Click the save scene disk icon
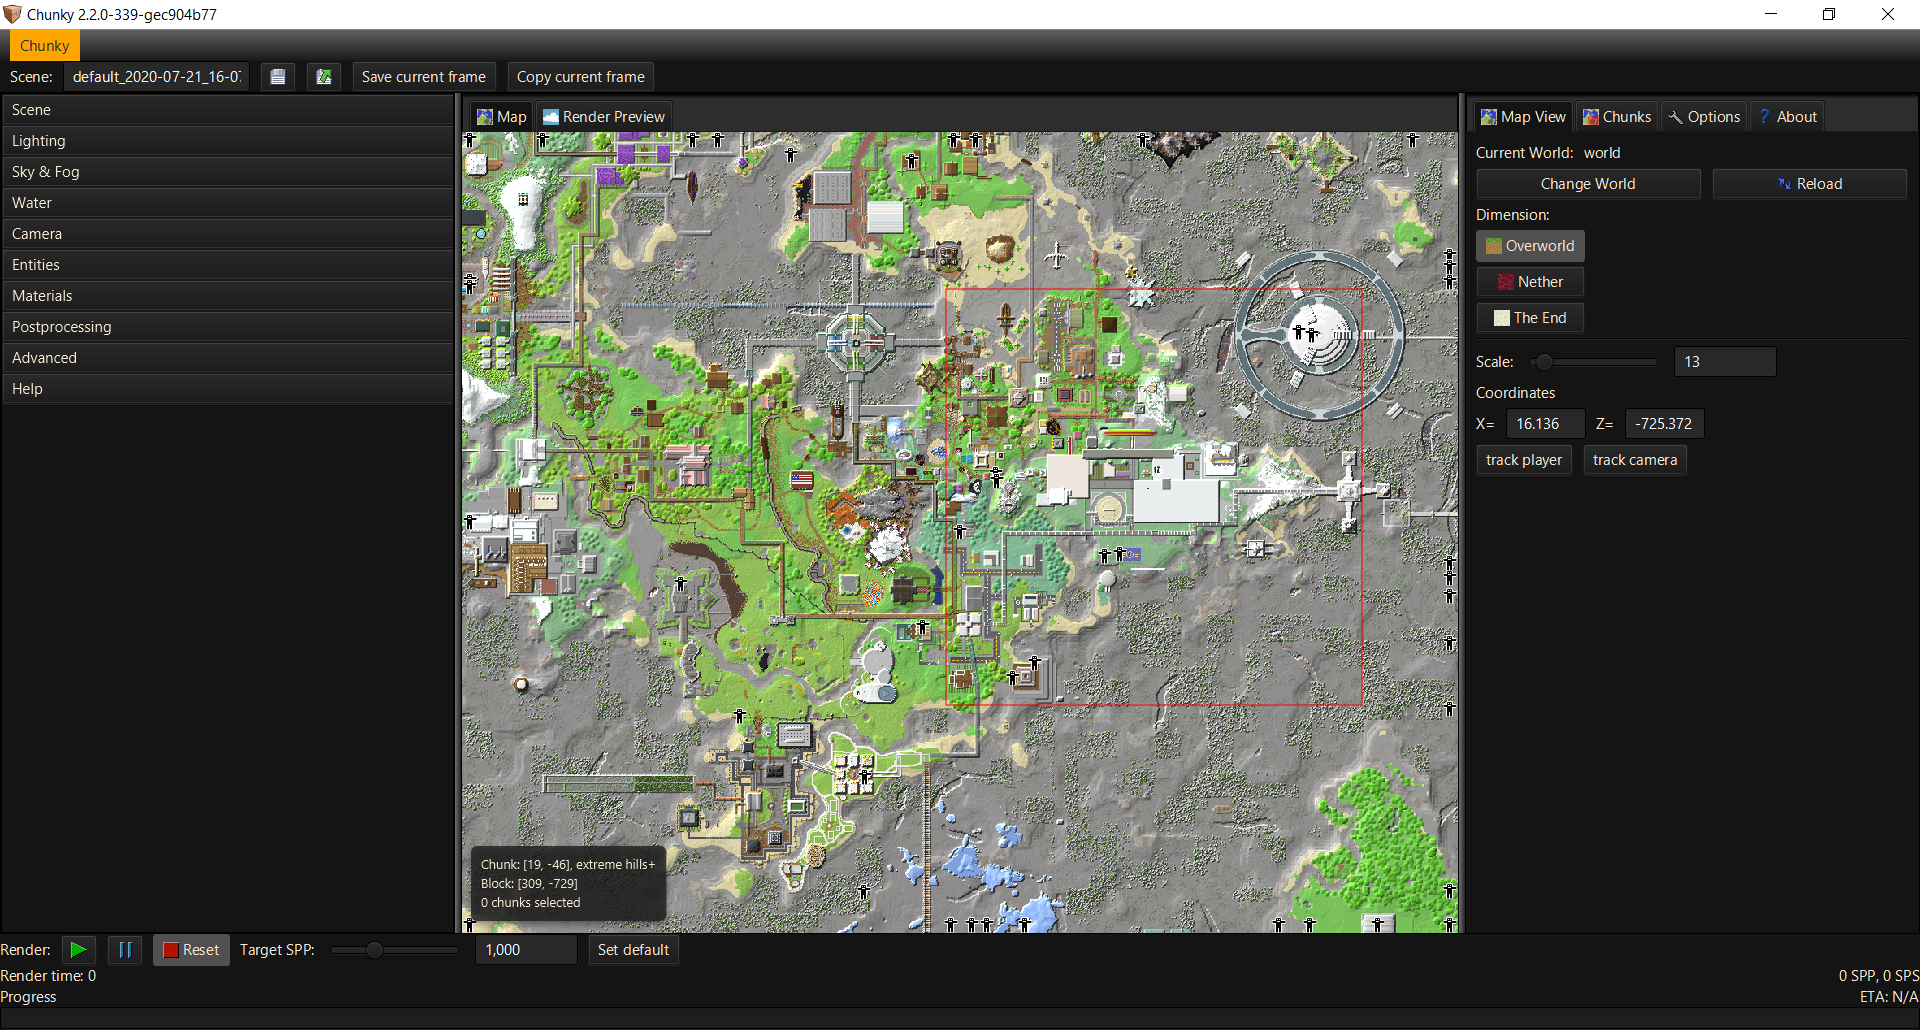Screen dimensions: 1920x1030 [278, 77]
